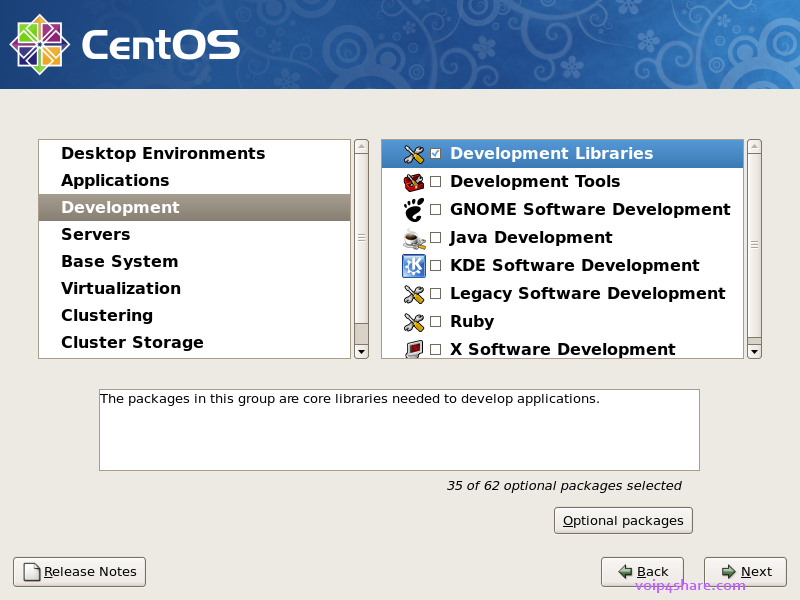Uncheck the Development Libraries checkbox
Screen dimensions: 800x600
(x=435, y=153)
